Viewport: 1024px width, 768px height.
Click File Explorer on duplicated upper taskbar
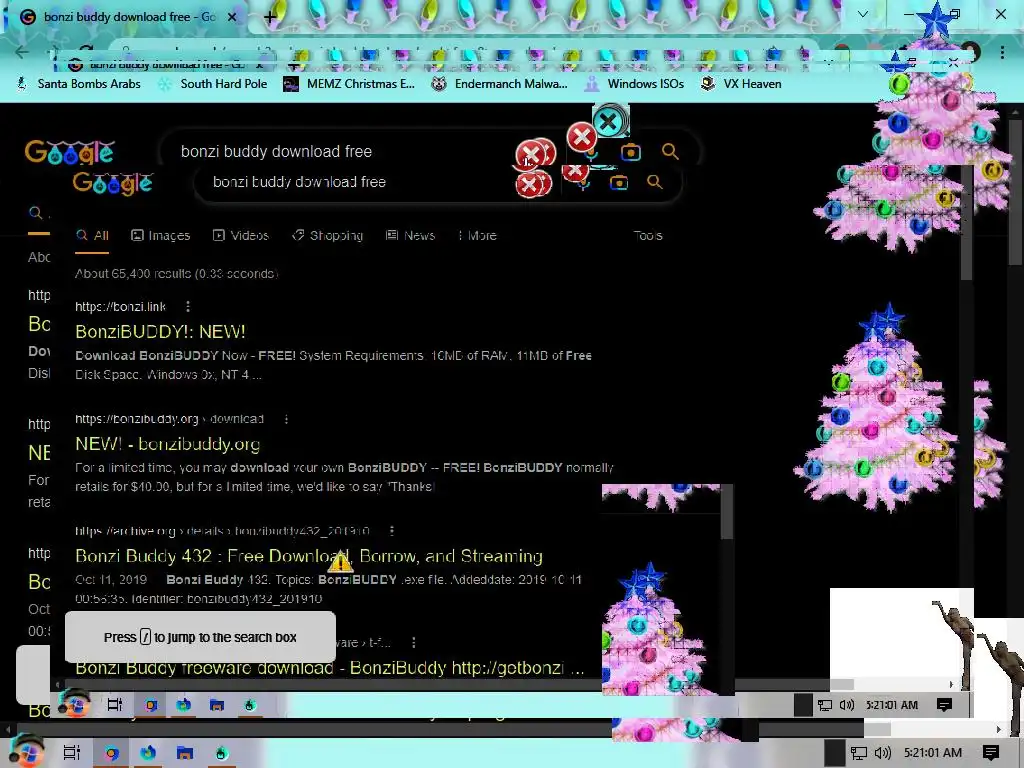click(x=217, y=705)
